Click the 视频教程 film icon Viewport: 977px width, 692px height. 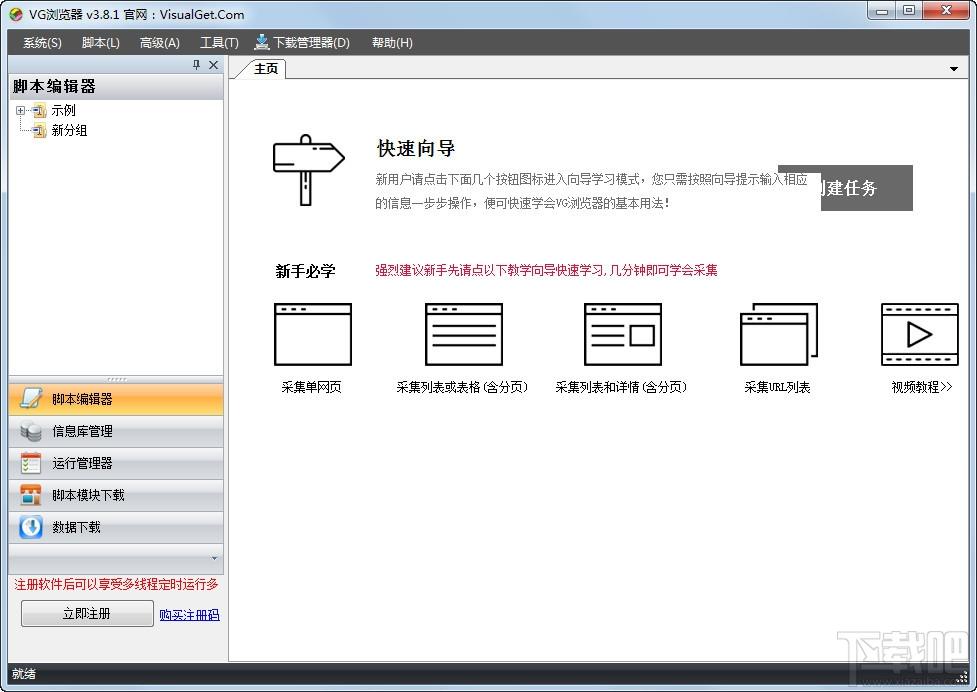(x=920, y=334)
